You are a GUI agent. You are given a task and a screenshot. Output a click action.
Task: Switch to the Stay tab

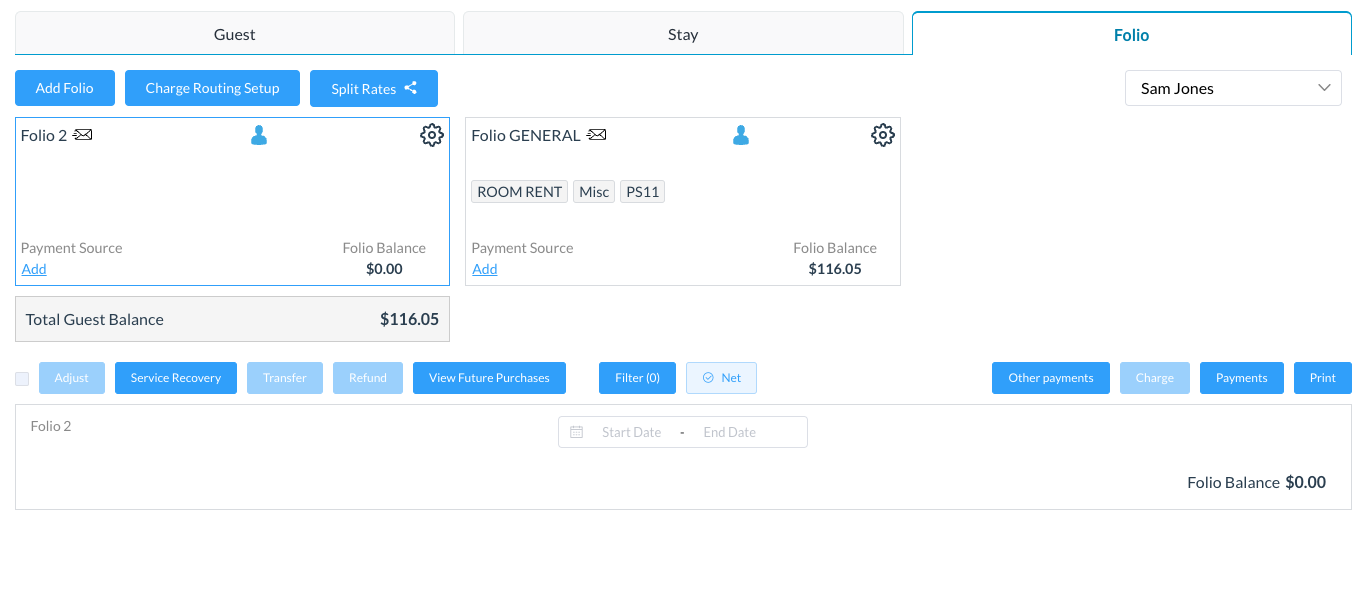point(683,34)
